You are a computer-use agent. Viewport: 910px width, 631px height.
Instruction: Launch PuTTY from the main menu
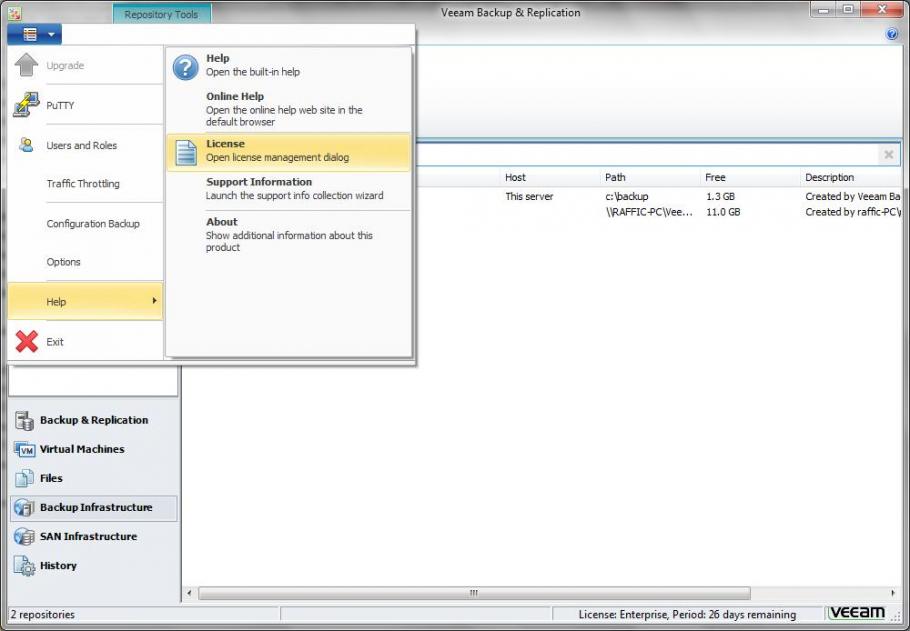pos(60,105)
